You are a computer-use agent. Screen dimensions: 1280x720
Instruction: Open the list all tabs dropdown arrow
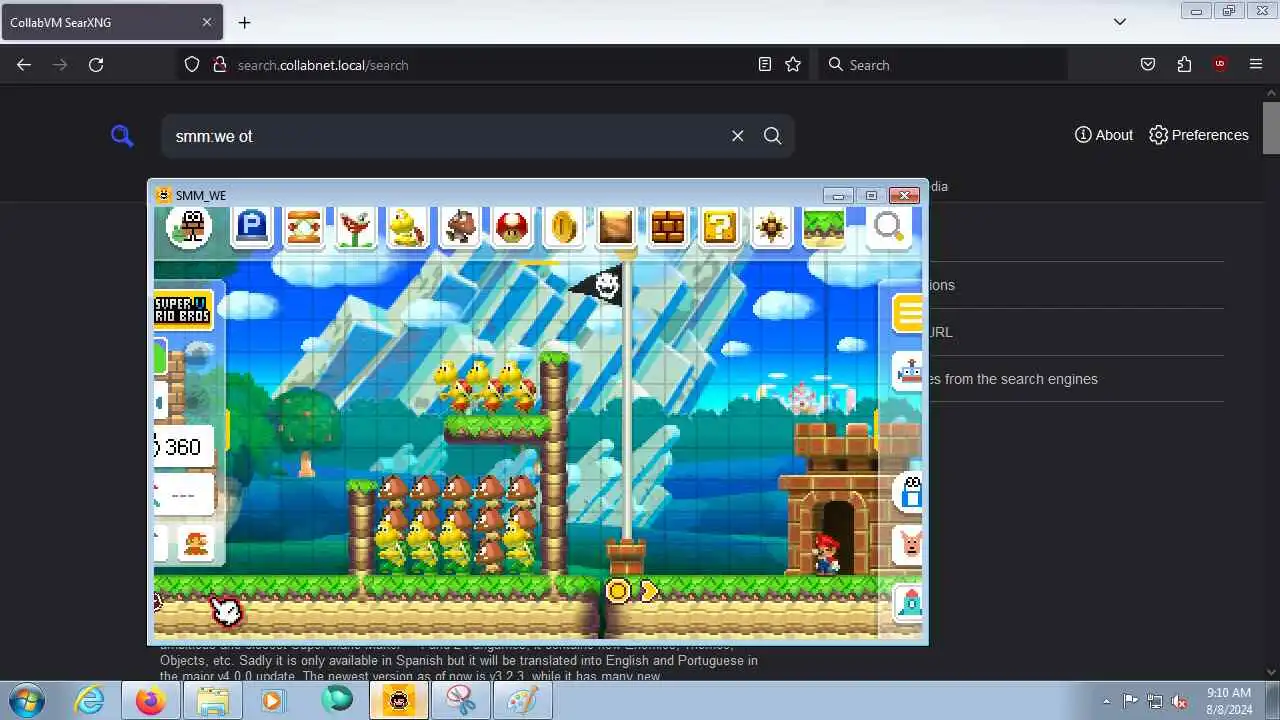click(x=1120, y=21)
